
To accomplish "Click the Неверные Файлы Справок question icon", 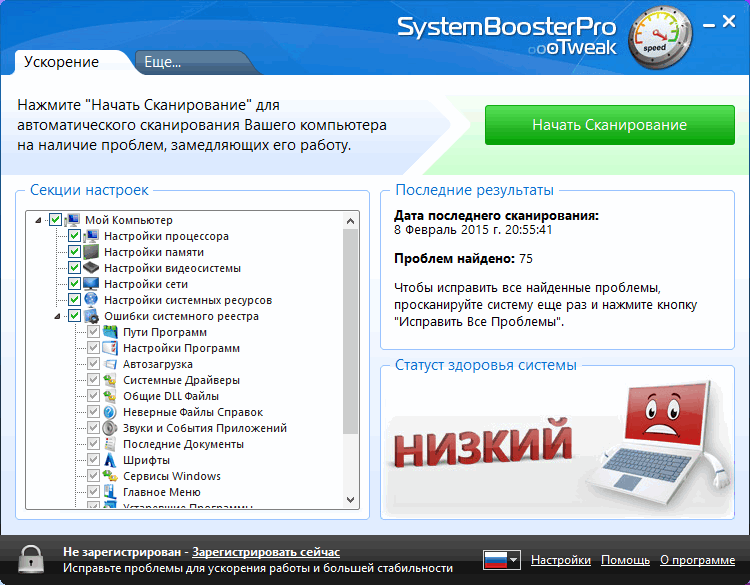I will tap(110, 412).
